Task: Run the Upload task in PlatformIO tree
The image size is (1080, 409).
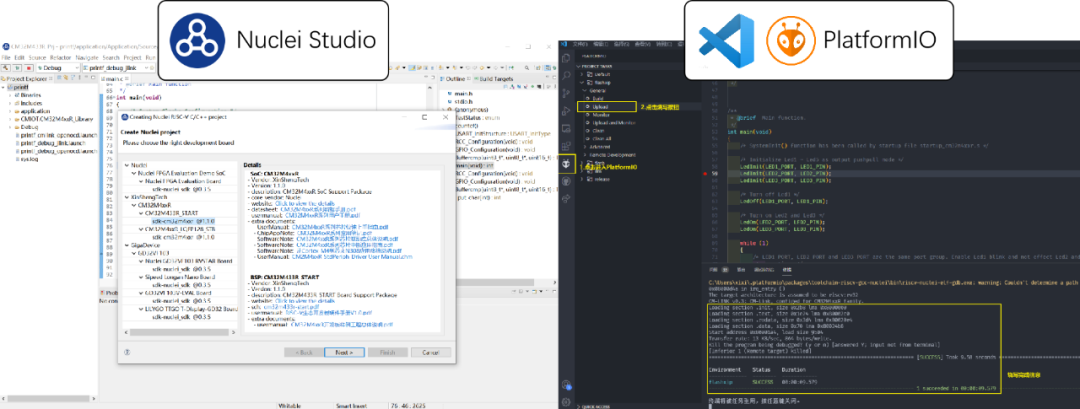Action: (599, 107)
